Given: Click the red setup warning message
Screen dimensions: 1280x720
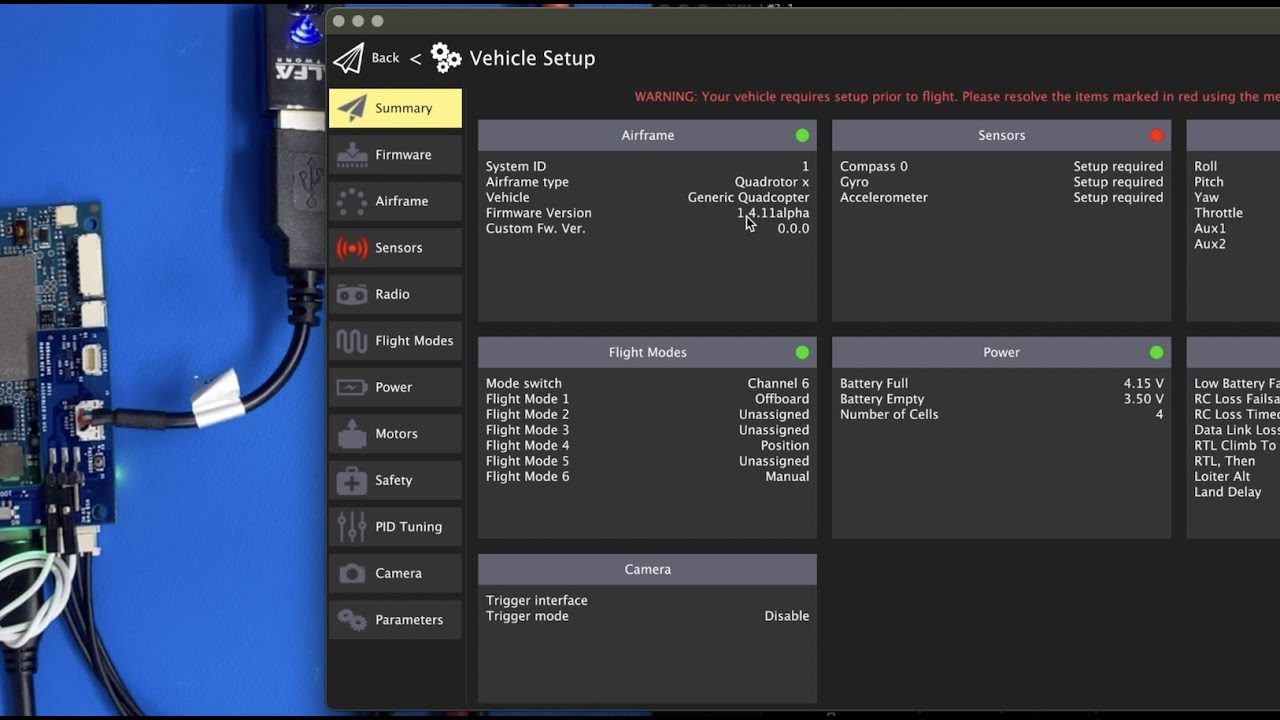Looking at the screenshot, I should pos(957,97).
